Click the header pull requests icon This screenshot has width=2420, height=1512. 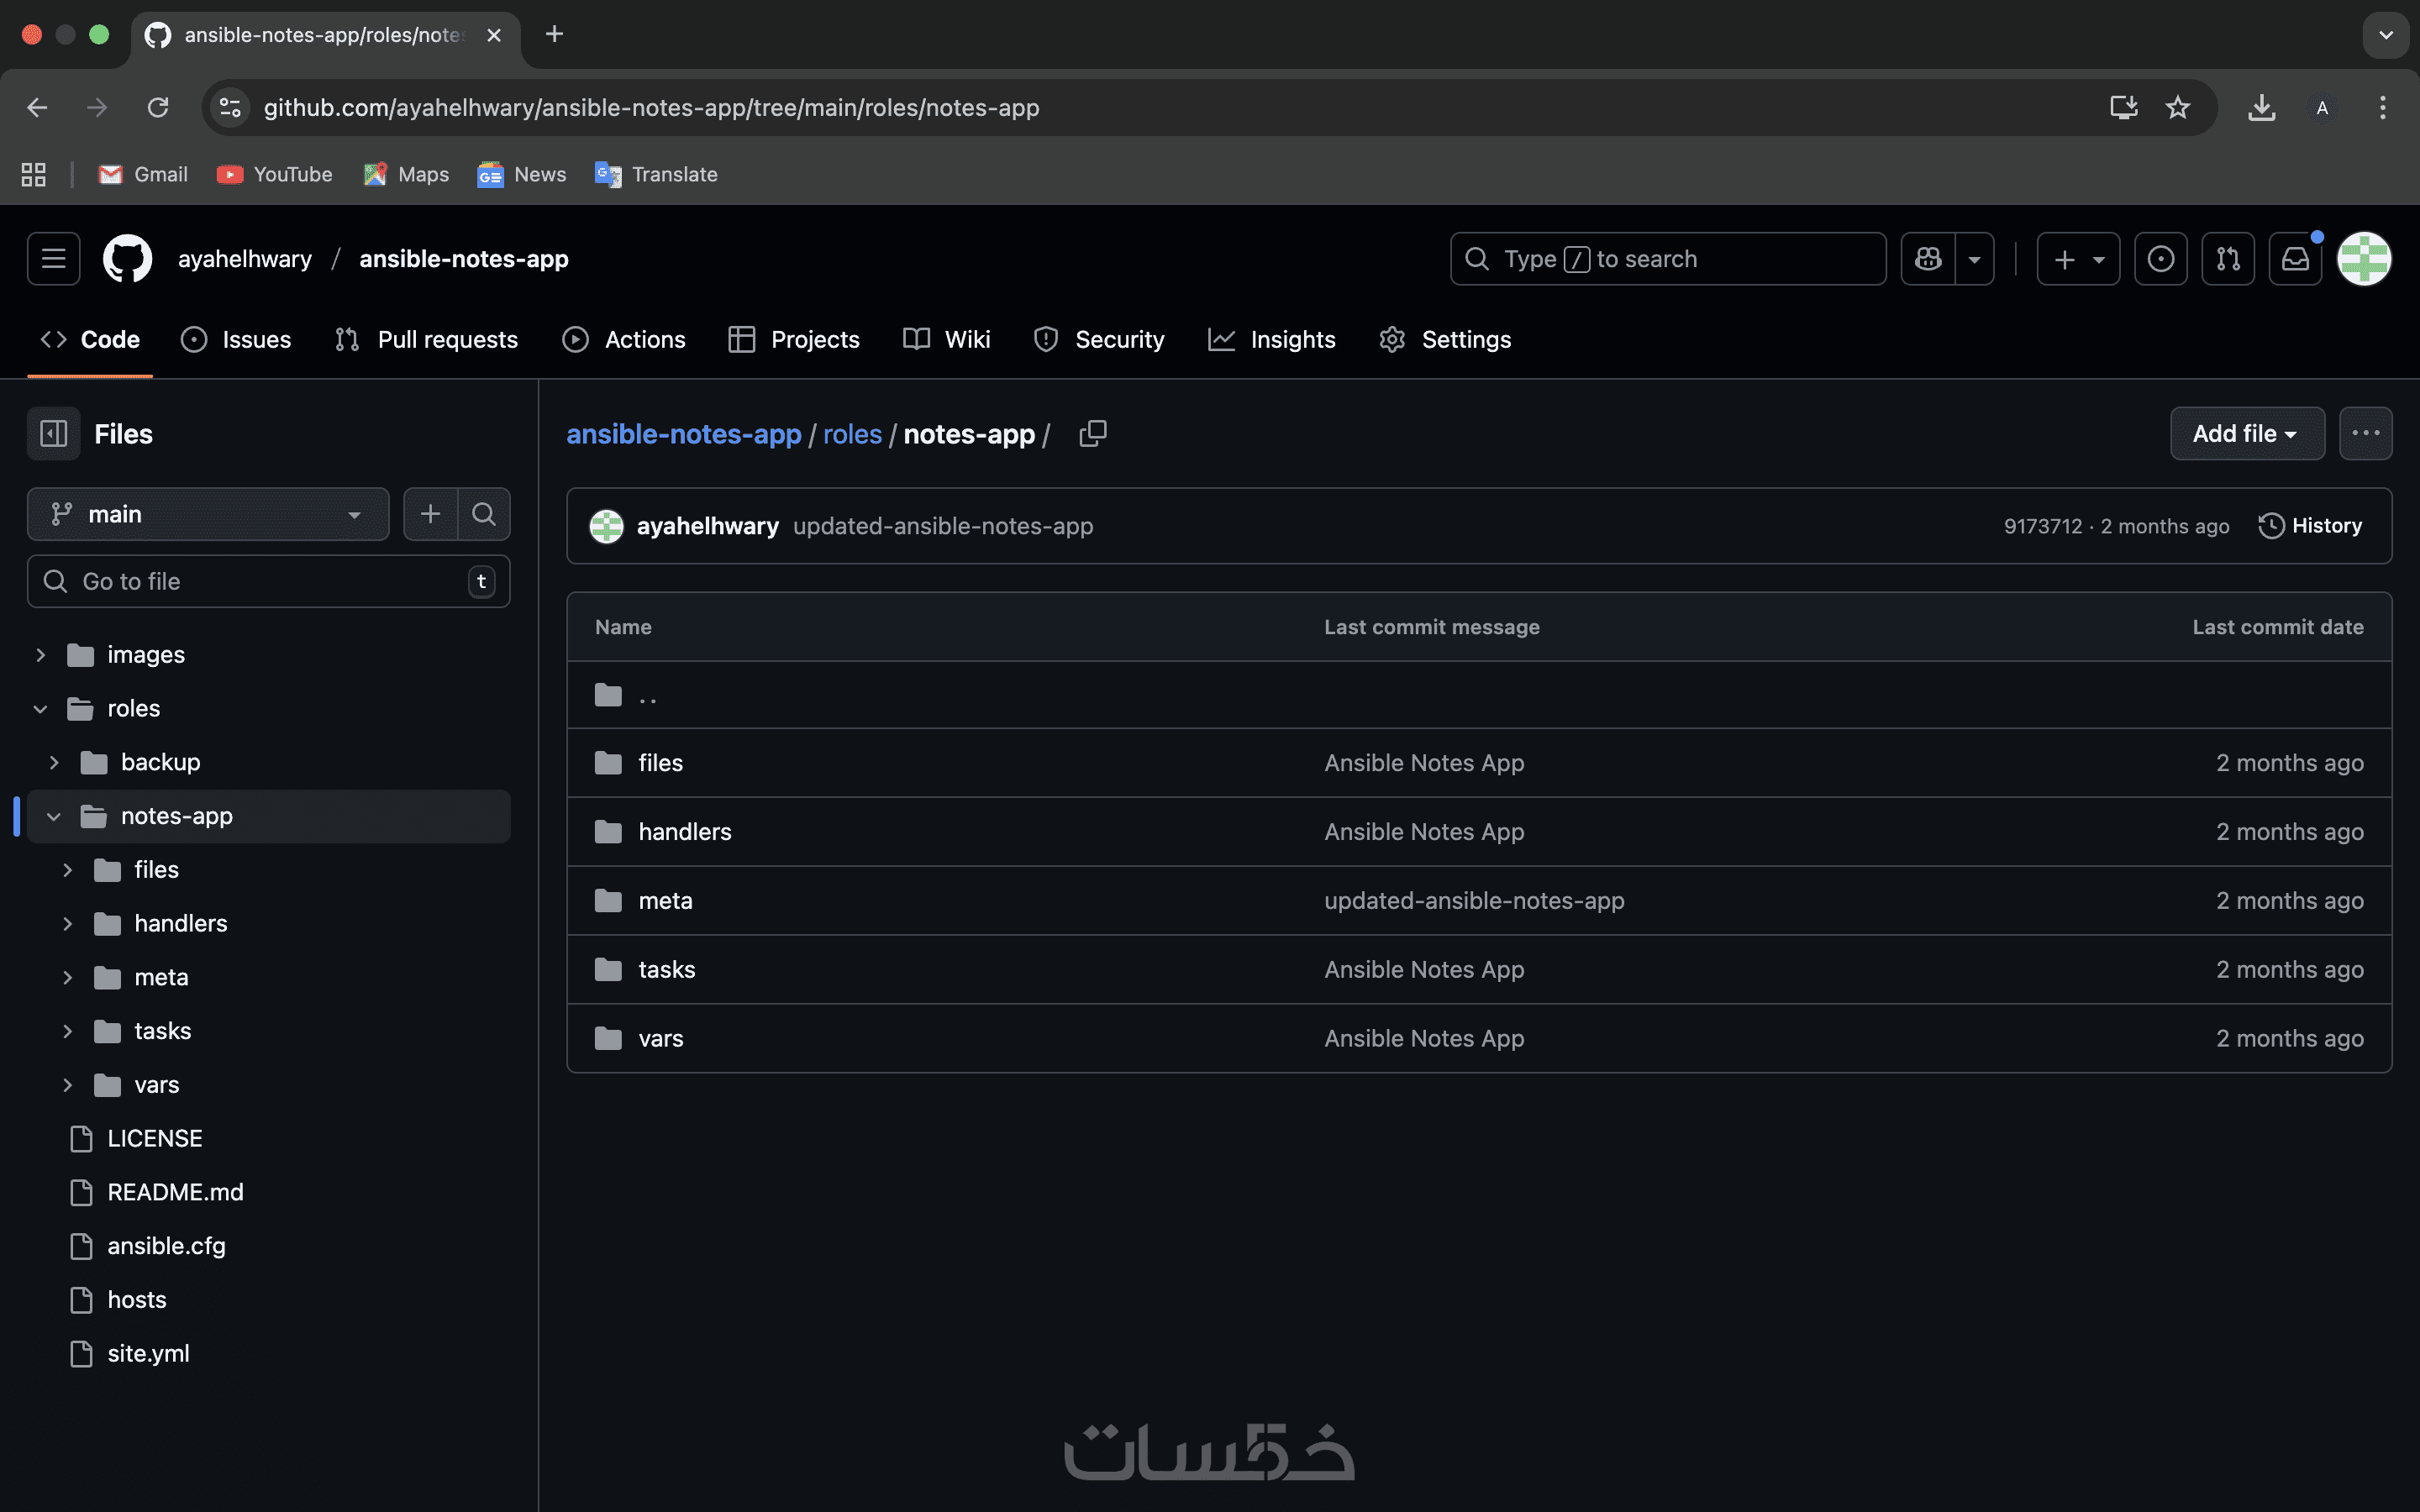click(2227, 259)
